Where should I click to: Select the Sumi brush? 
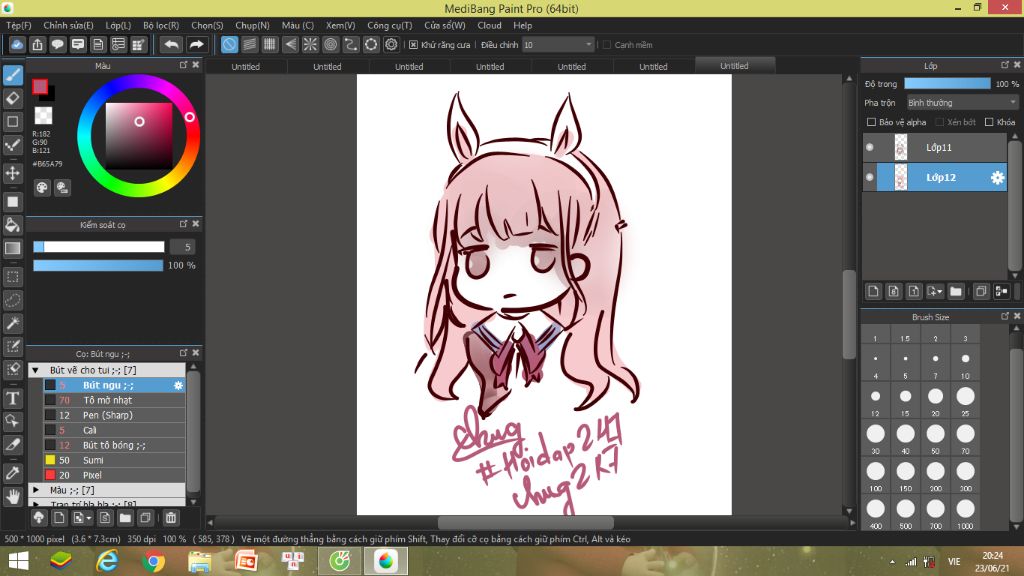click(114, 460)
